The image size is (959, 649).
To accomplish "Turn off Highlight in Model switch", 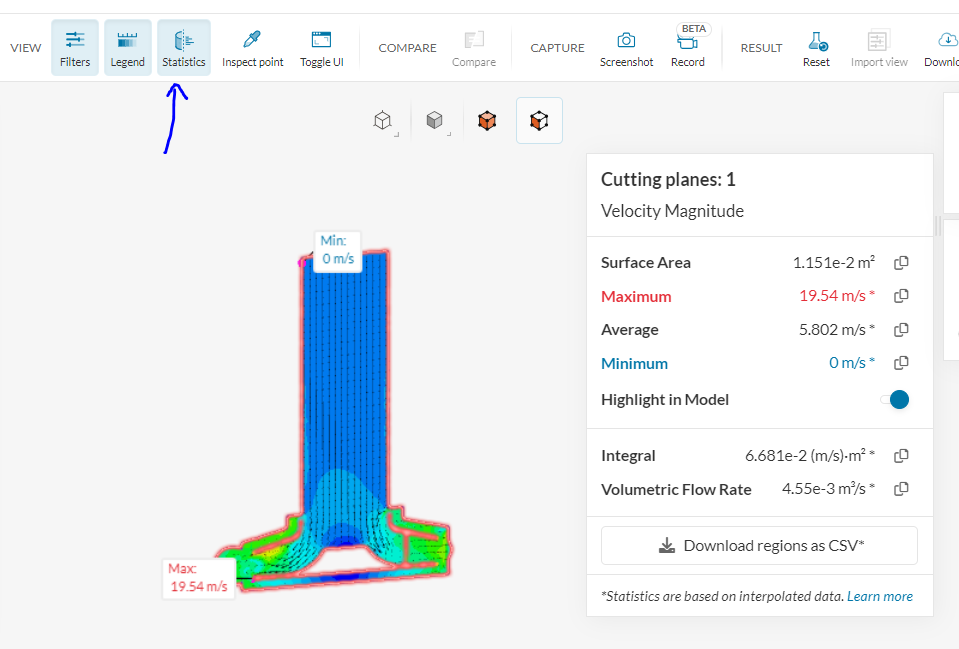I will pos(895,400).
